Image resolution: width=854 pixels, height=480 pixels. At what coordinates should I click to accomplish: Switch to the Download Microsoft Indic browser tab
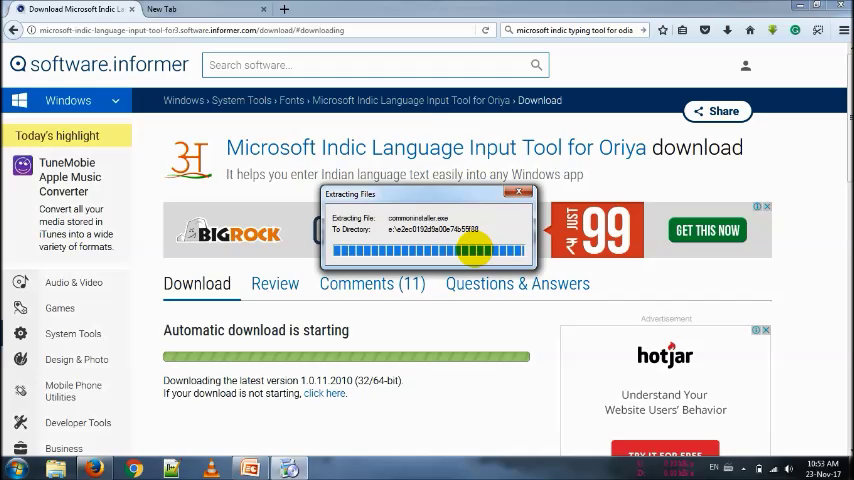click(76, 9)
